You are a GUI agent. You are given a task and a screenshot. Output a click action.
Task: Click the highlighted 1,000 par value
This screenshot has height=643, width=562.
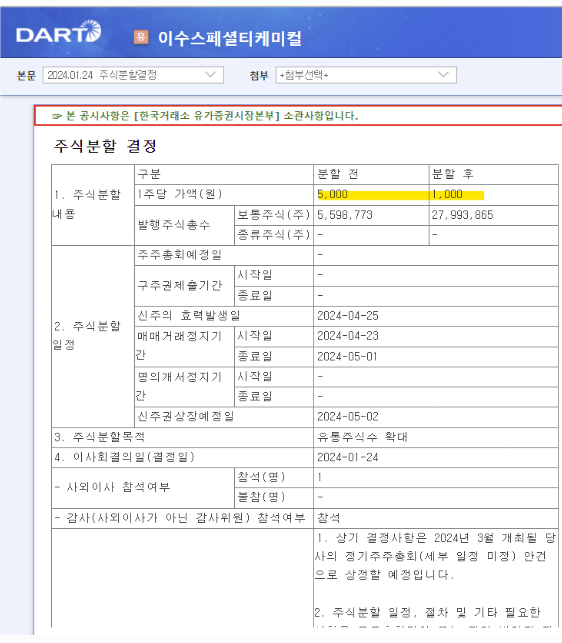447,194
